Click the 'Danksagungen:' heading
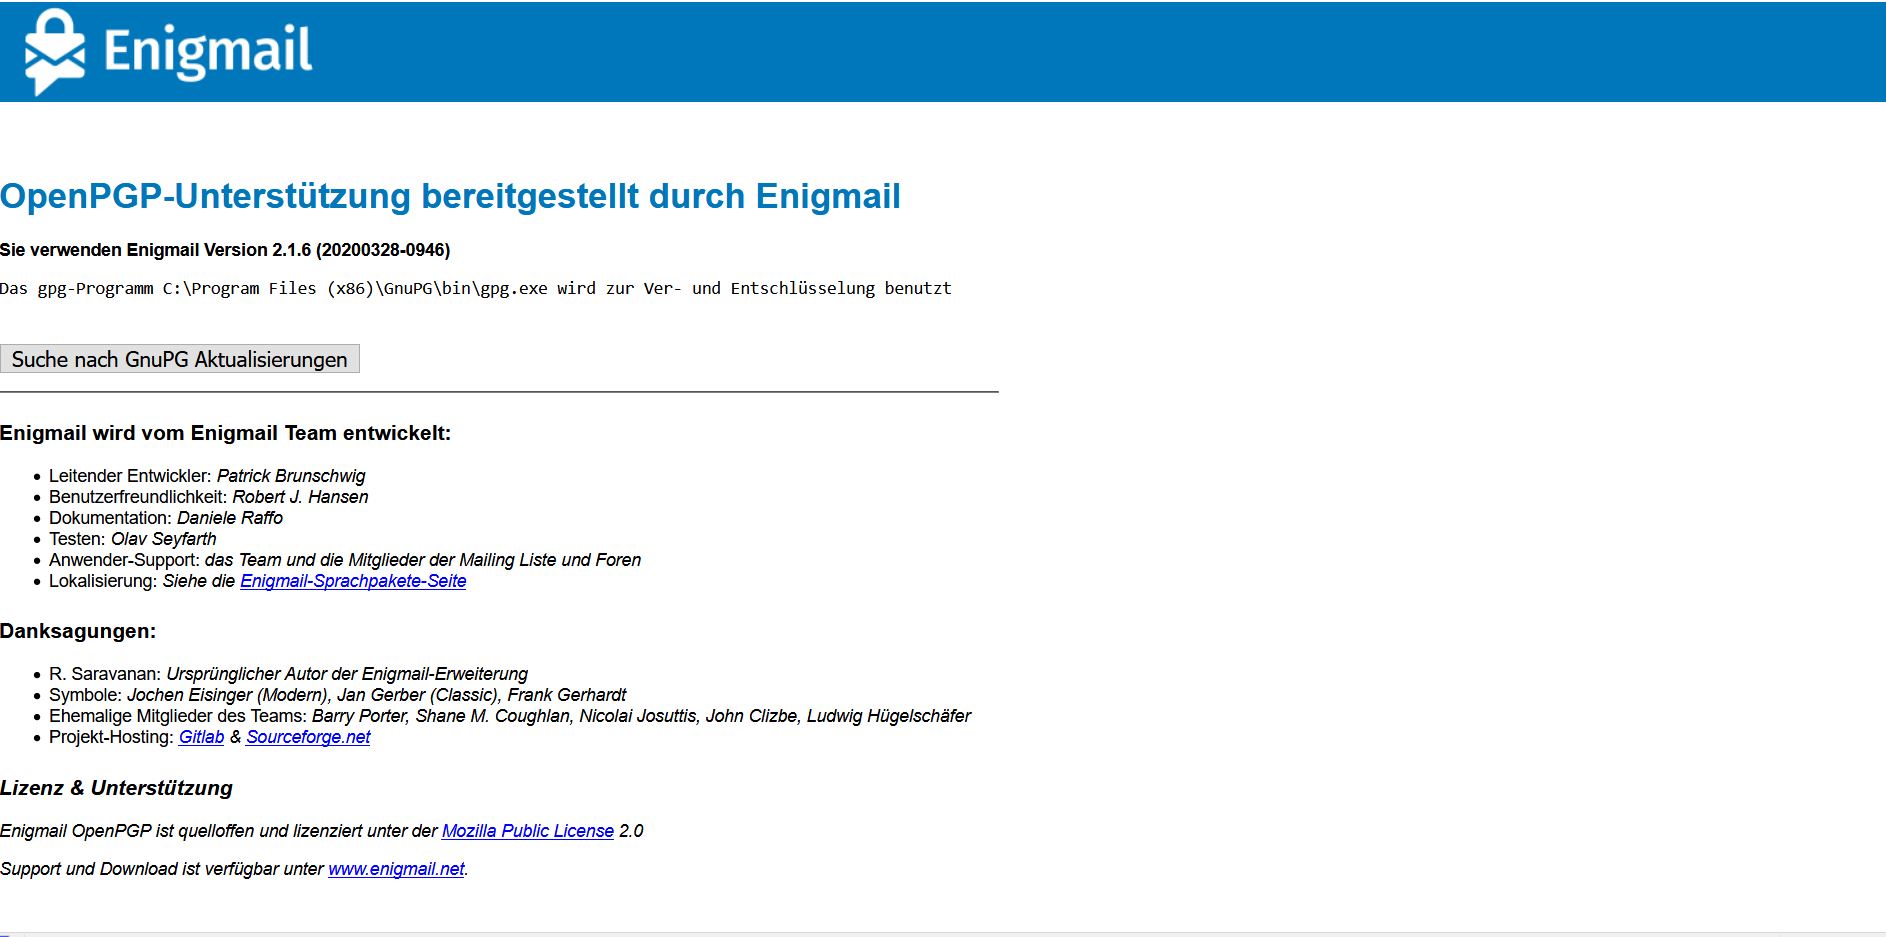 (78, 631)
